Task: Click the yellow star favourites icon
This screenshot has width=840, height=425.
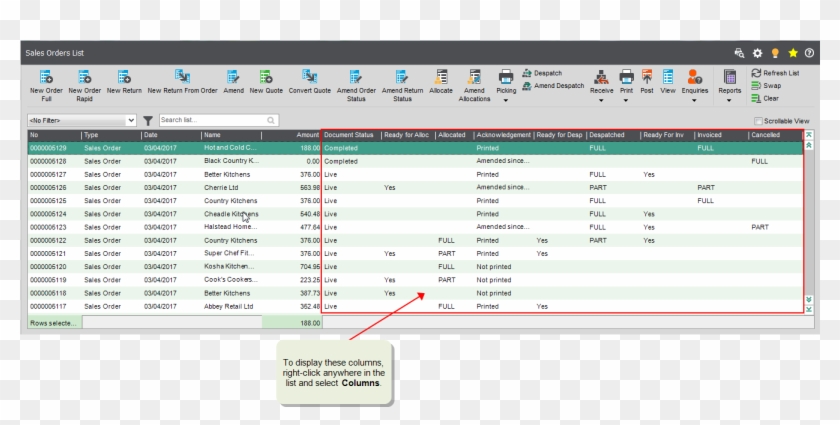Action: (793, 53)
